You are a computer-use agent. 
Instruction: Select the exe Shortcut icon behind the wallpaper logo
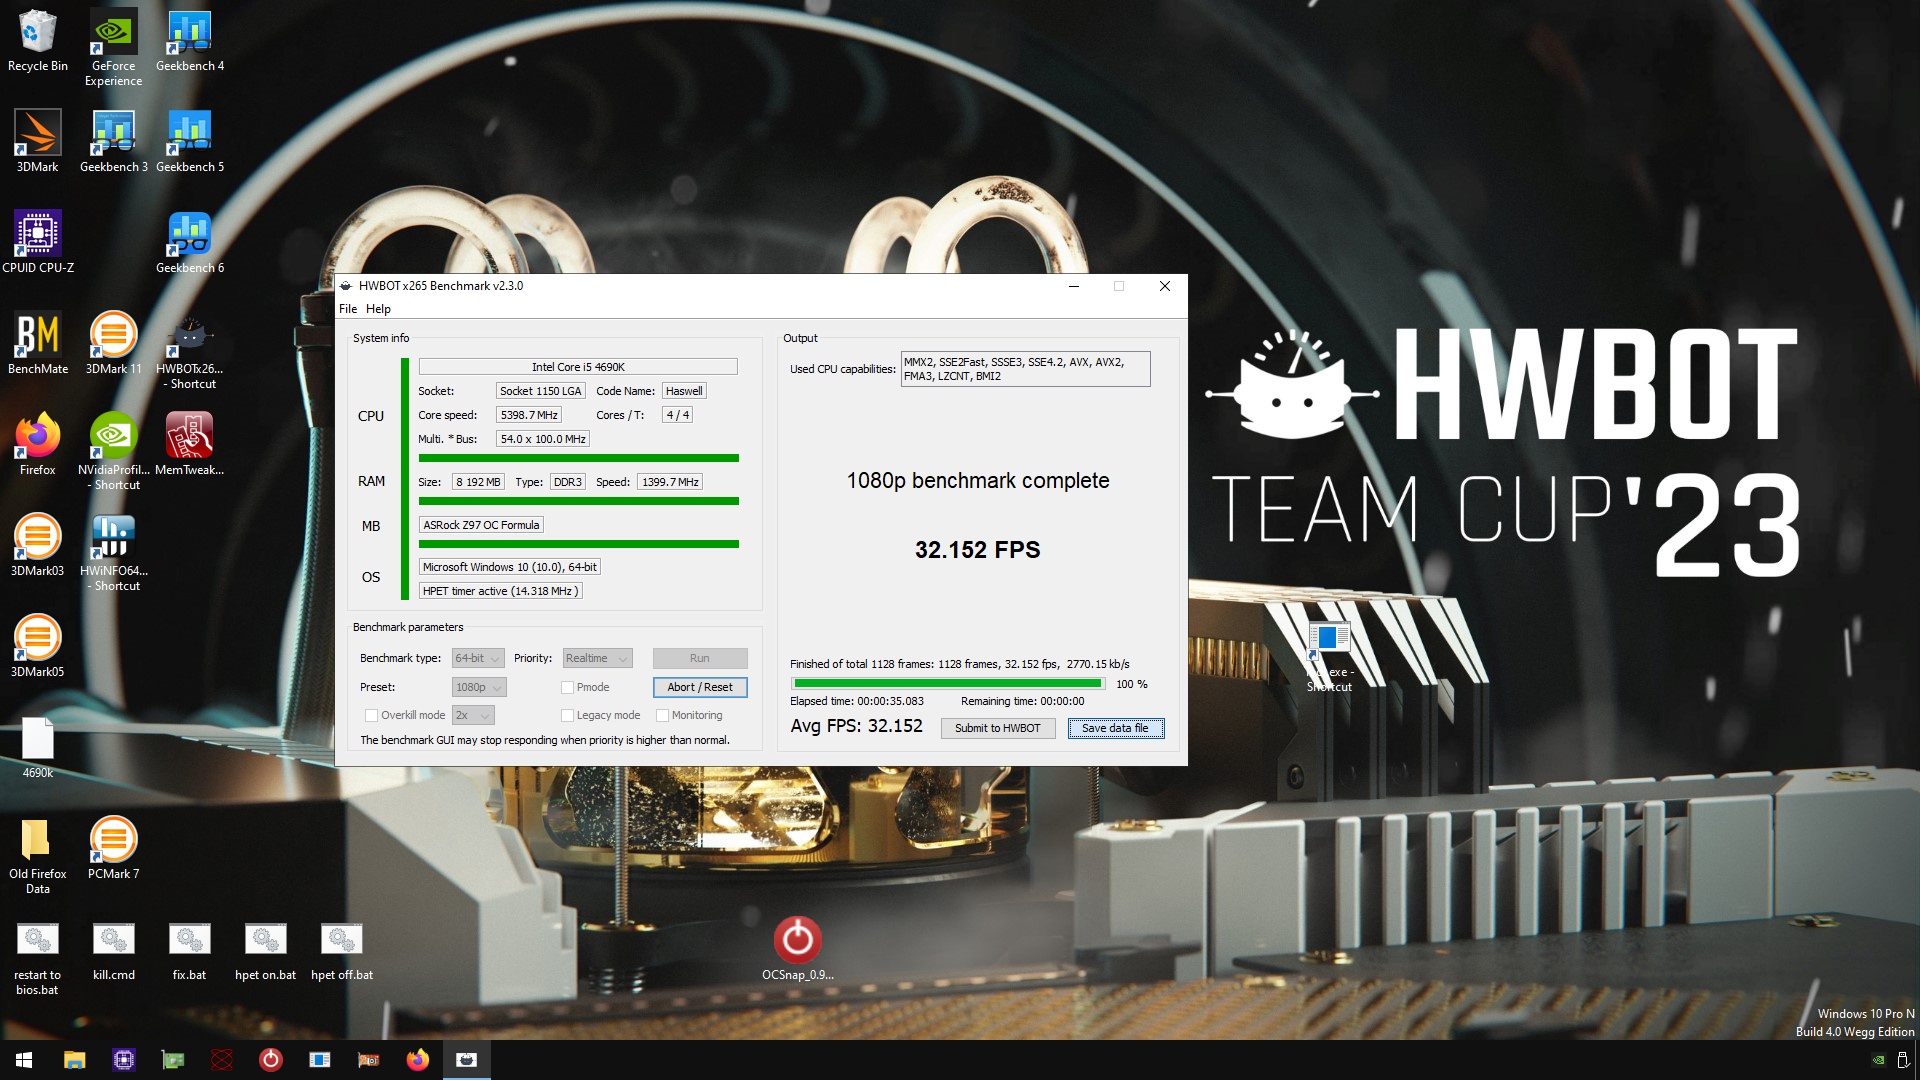[1329, 657]
